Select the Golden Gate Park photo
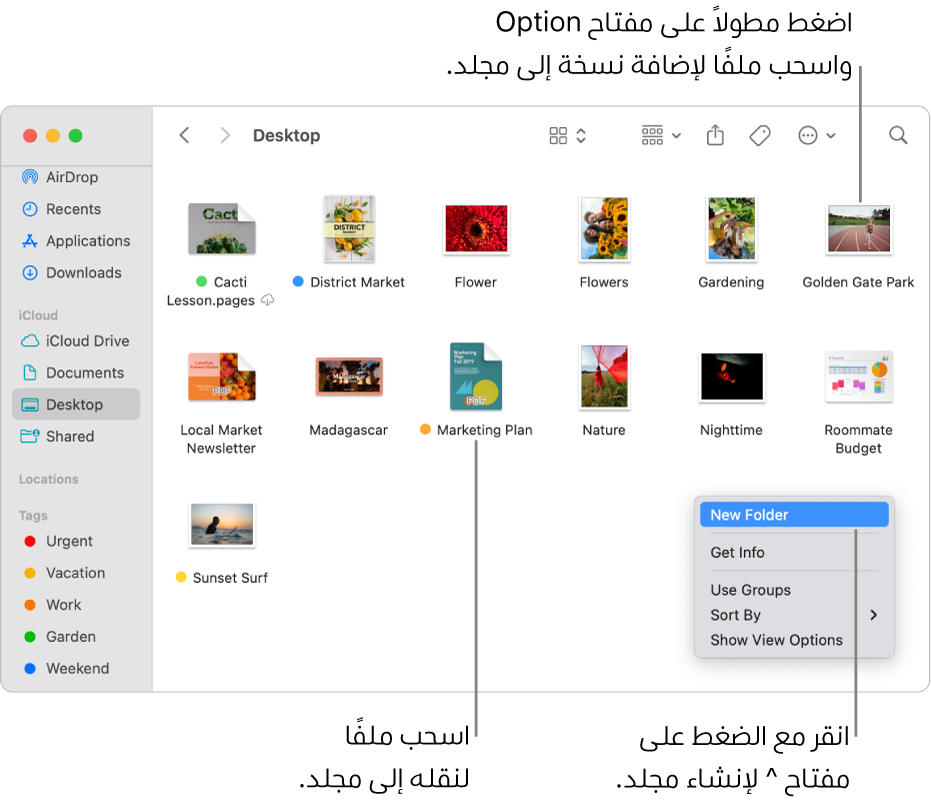 coord(858,230)
